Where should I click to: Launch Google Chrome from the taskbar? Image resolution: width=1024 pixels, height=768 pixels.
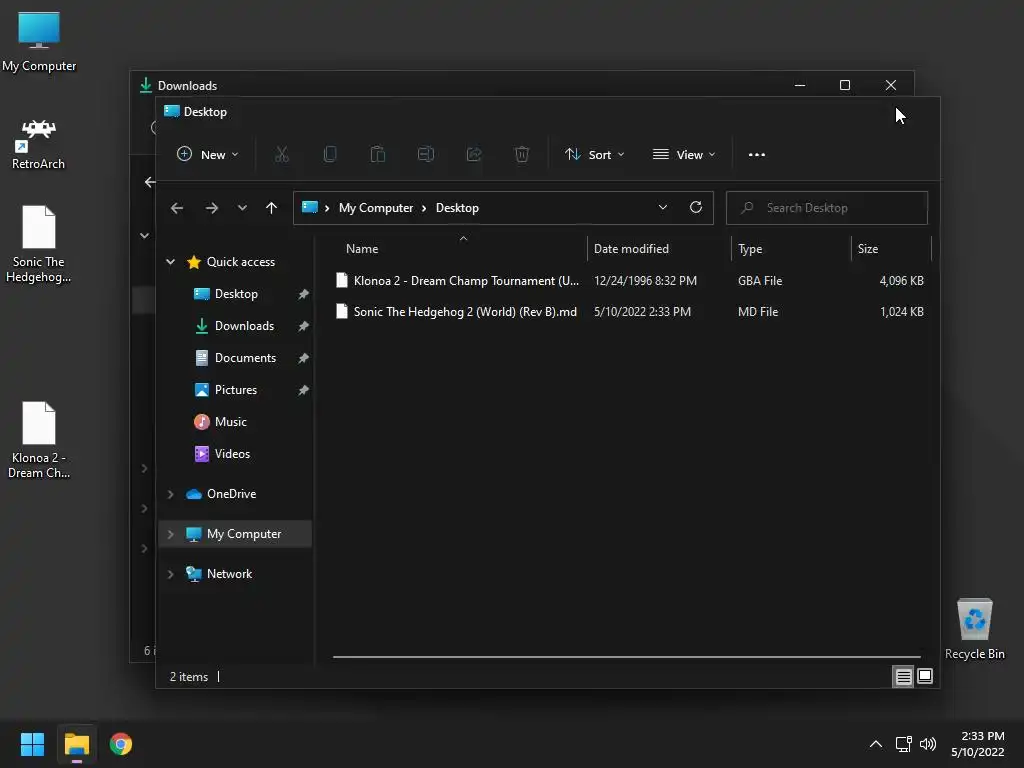coord(121,744)
